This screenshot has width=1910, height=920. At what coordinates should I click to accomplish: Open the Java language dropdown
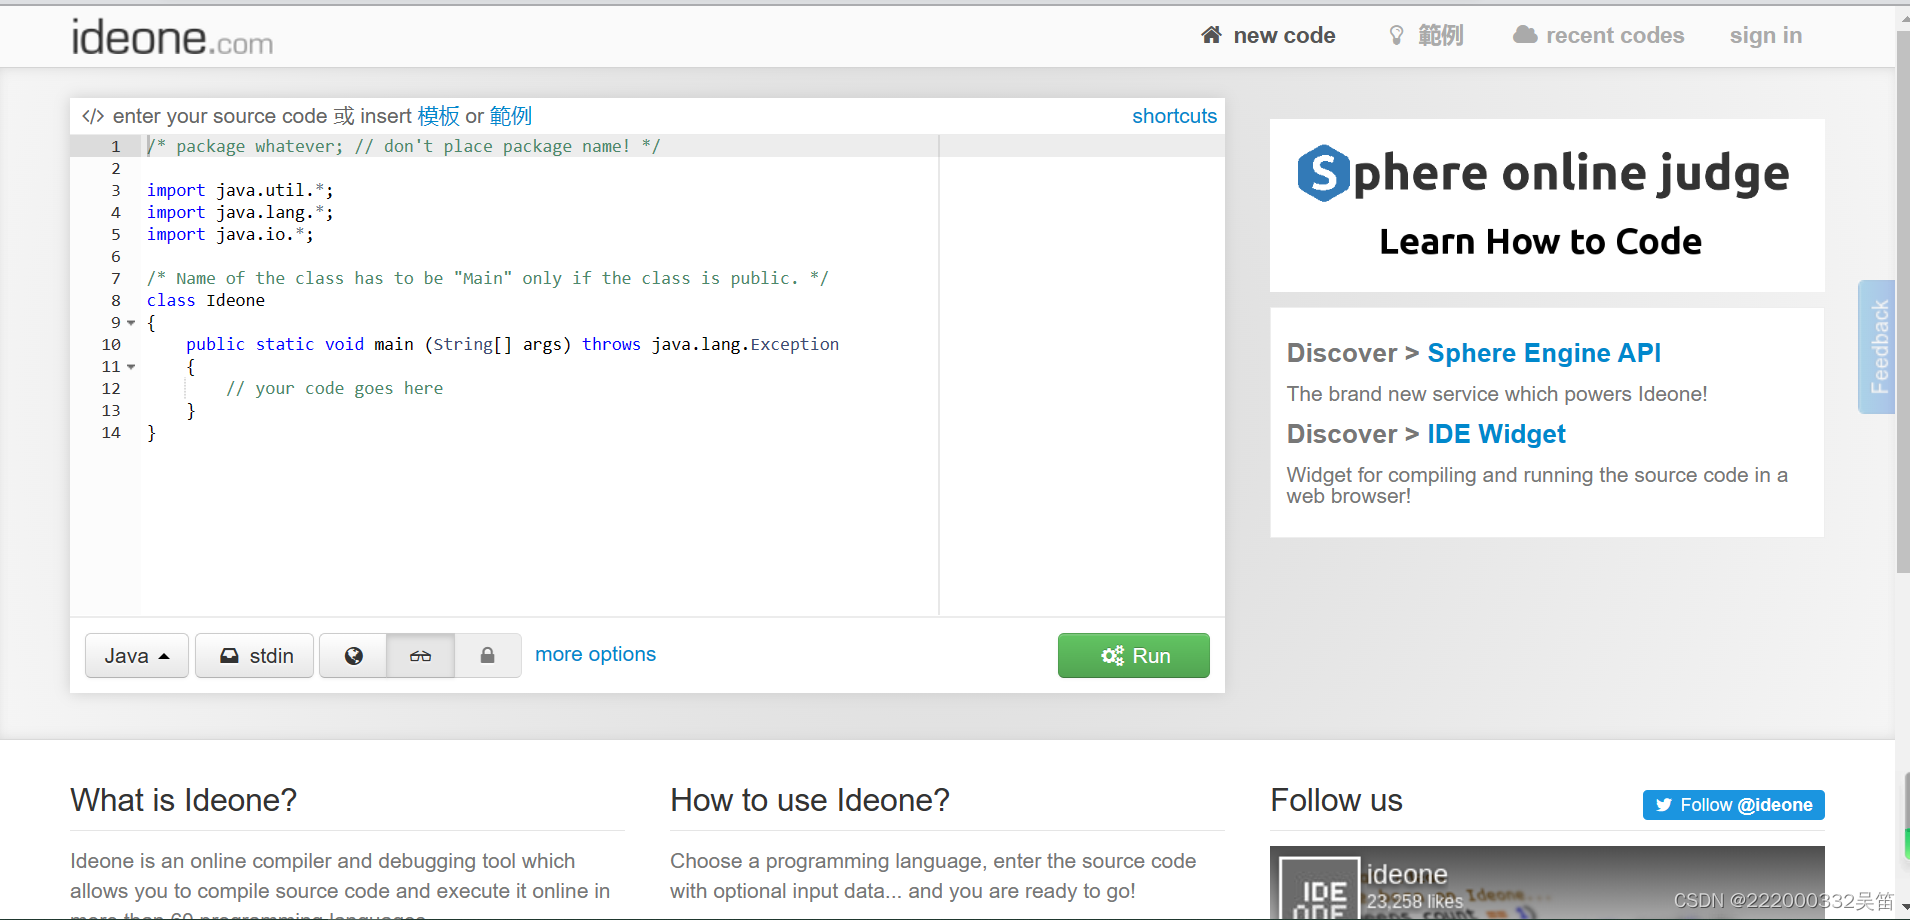click(x=137, y=656)
